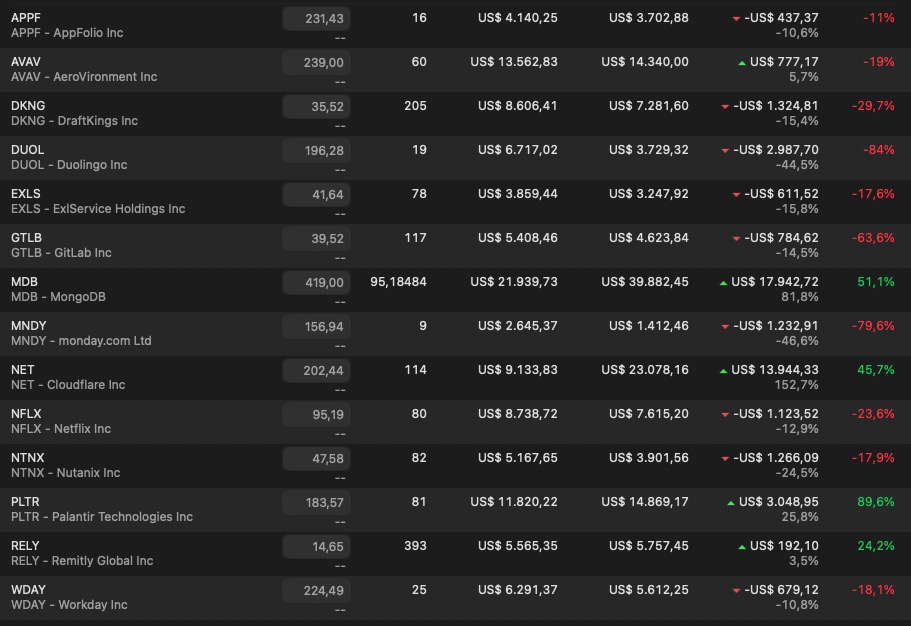Viewport: 911px width, 626px height.
Task: Click the green up arrow in Palantir row
Action: (731, 503)
